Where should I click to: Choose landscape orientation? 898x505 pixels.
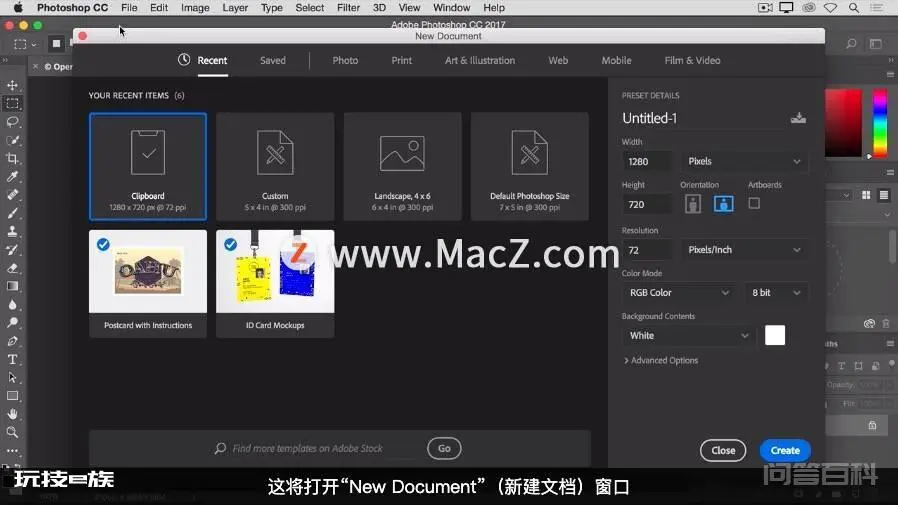point(723,204)
